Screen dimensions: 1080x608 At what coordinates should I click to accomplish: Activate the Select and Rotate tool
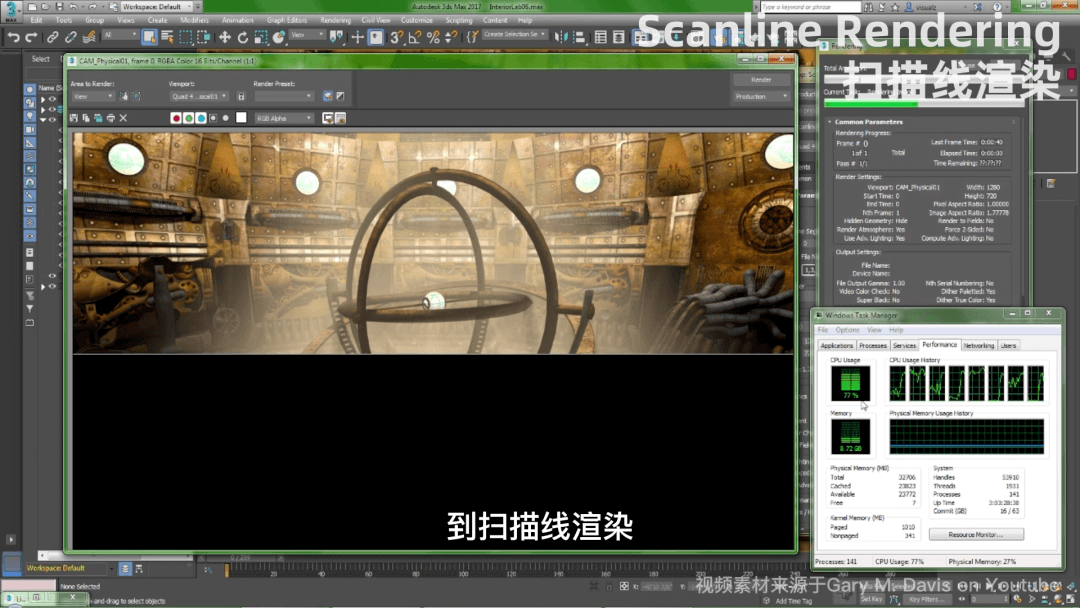click(x=242, y=37)
